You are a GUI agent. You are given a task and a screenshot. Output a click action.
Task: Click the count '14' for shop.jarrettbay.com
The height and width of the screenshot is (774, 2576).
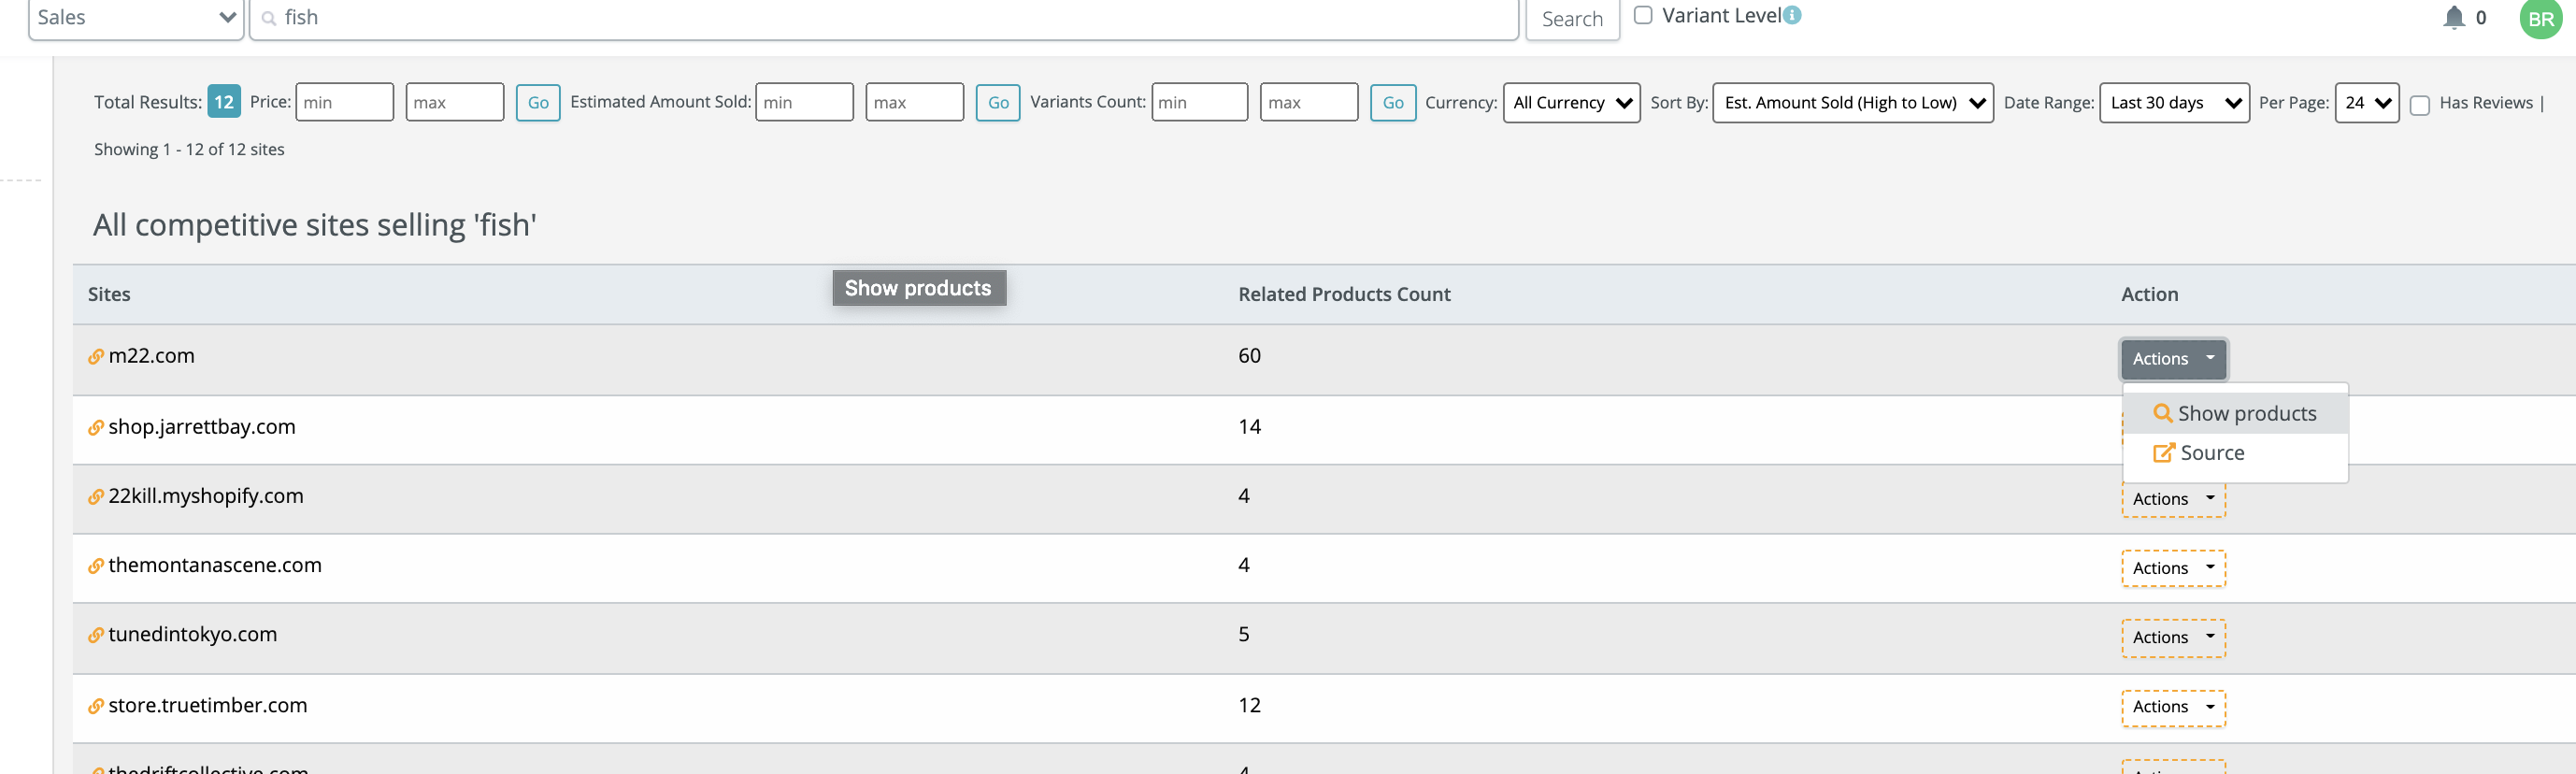pos(1249,427)
